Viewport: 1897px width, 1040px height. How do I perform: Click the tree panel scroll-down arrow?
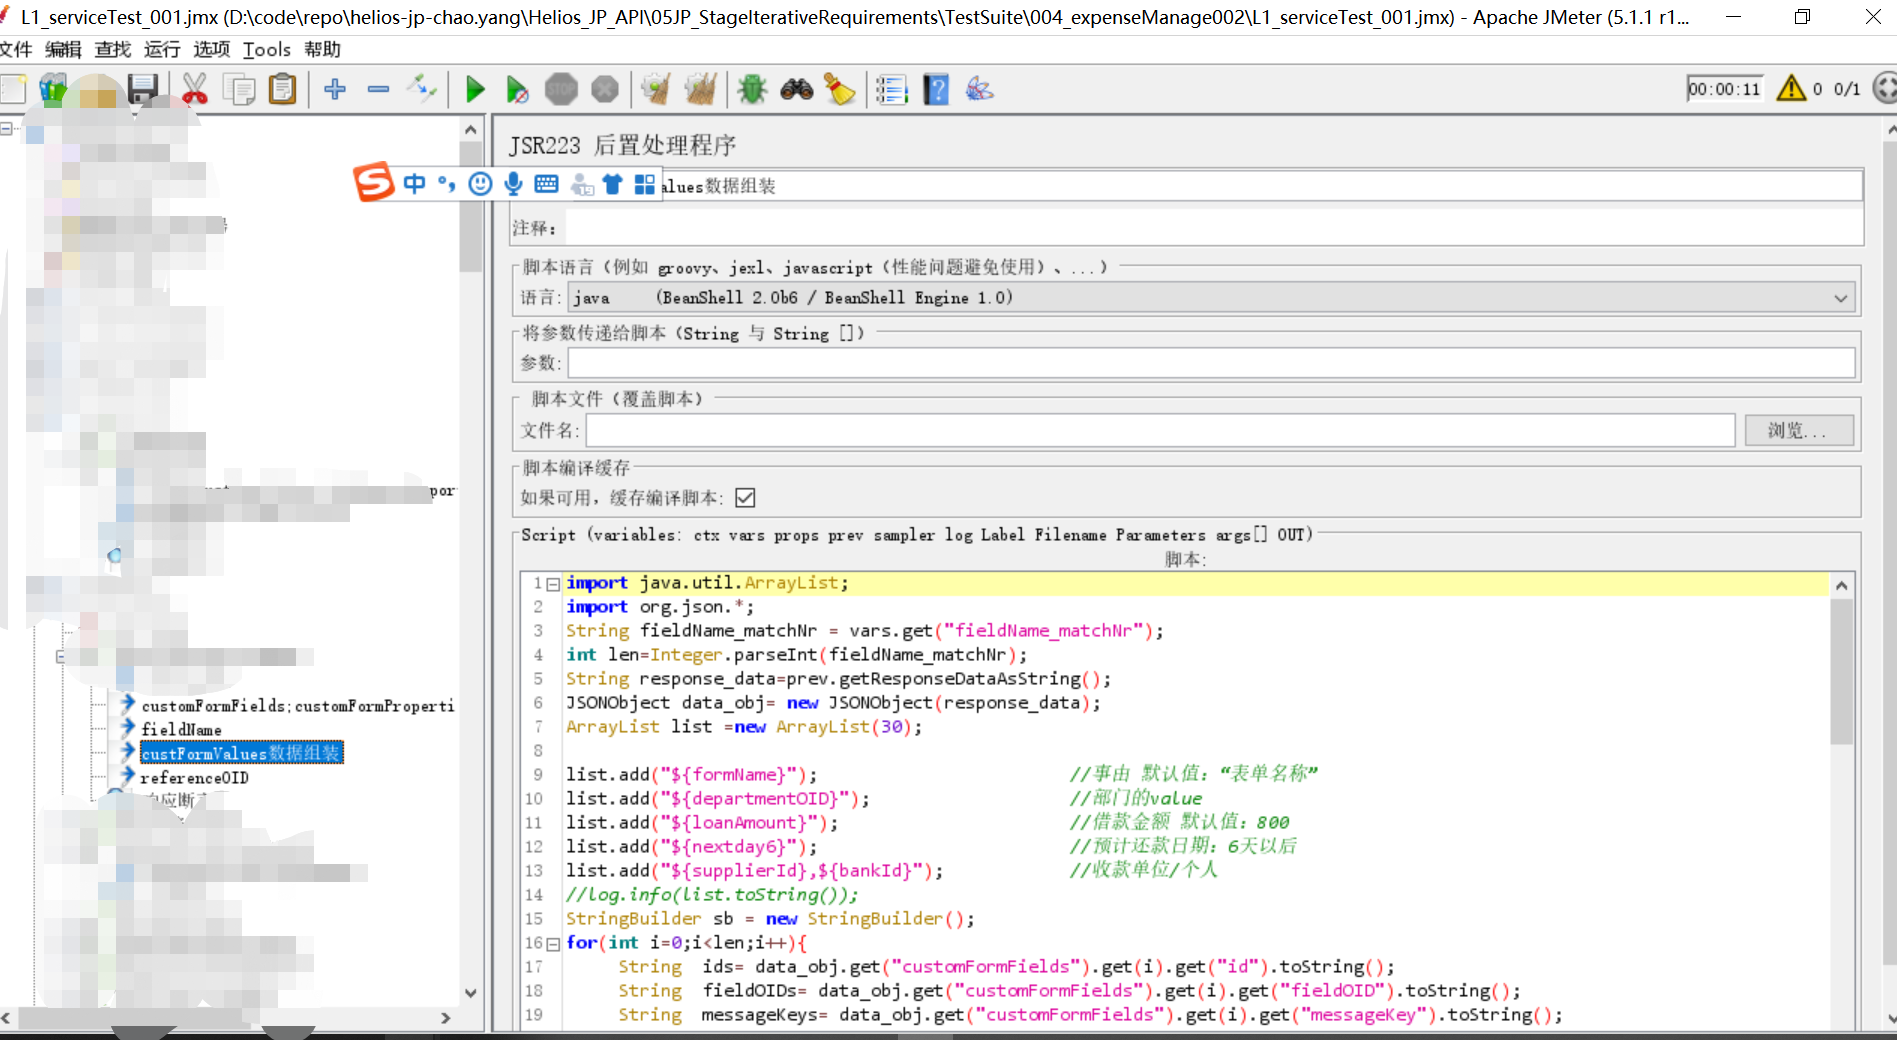coord(471,993)
